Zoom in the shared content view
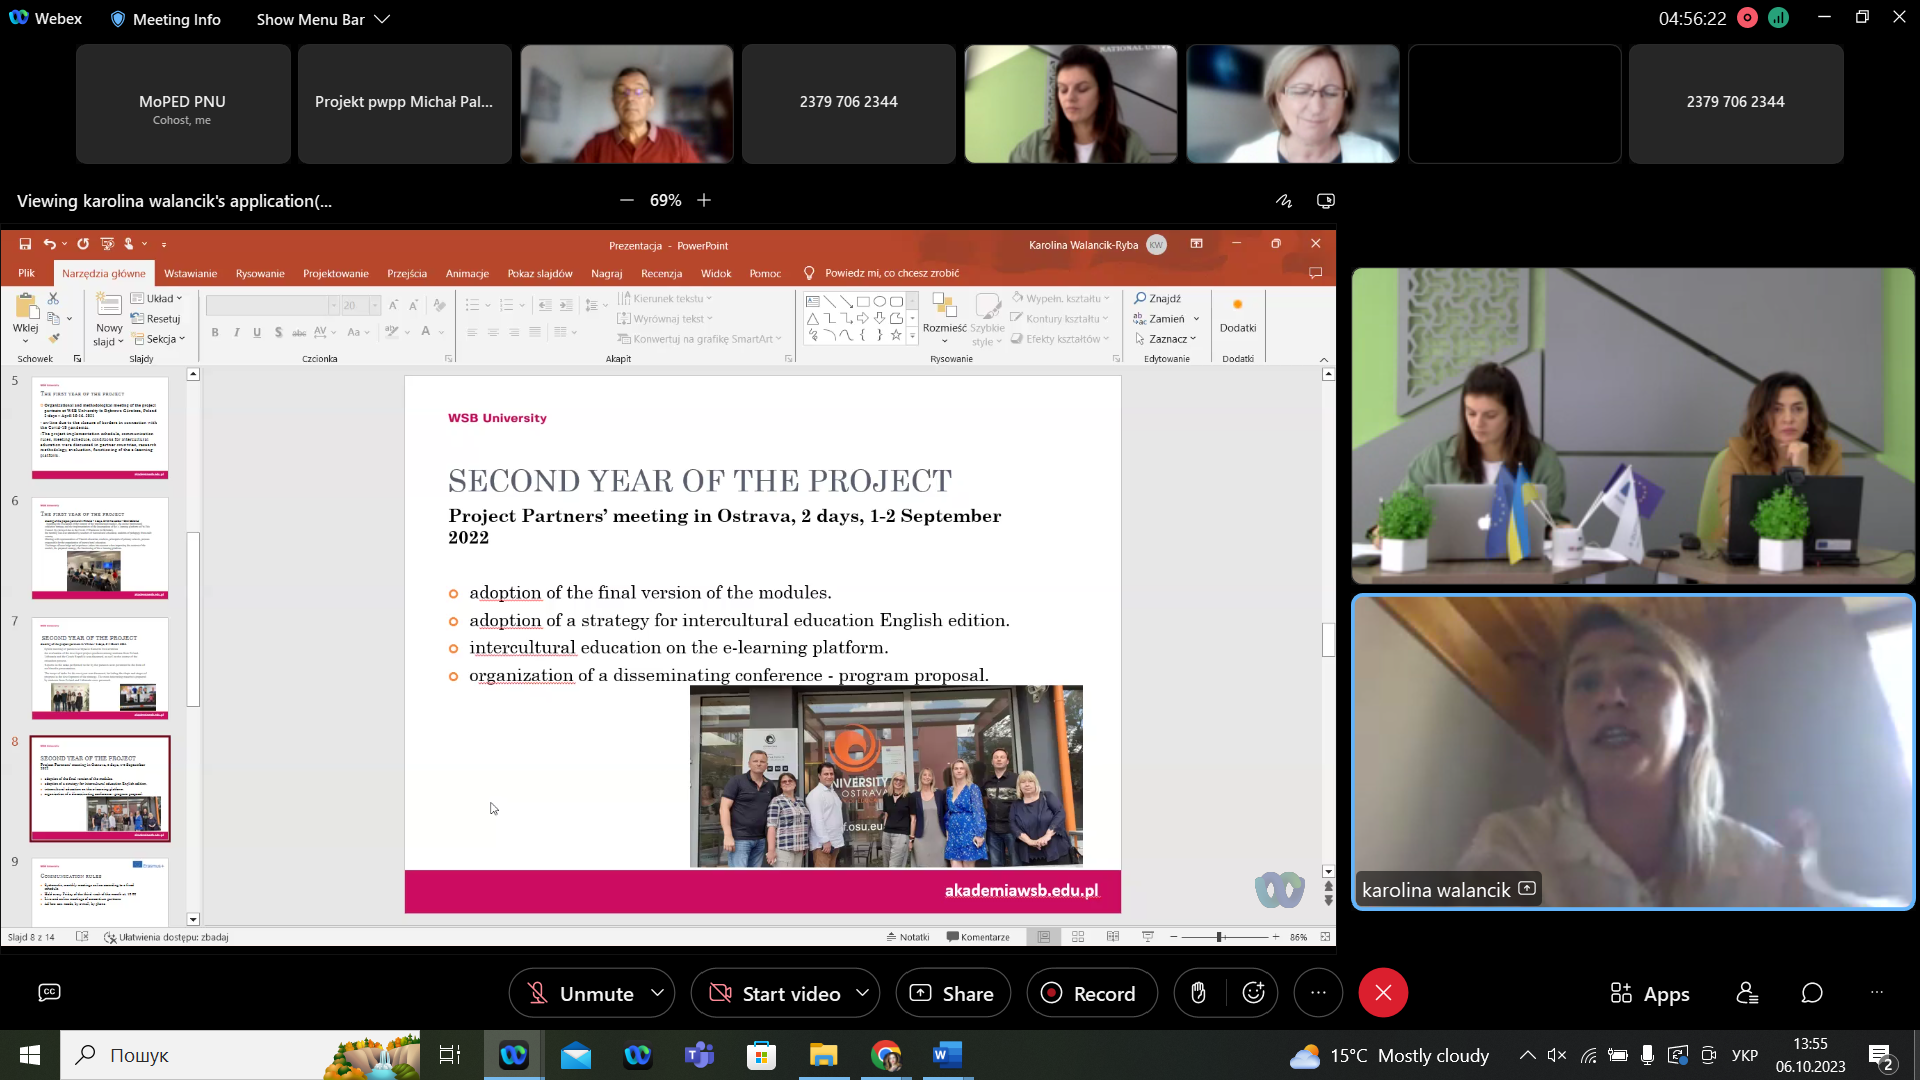 coord(704,201)
